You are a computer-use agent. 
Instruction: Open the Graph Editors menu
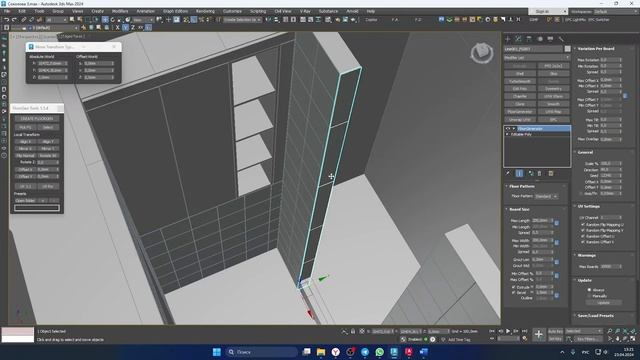point(176,11)
